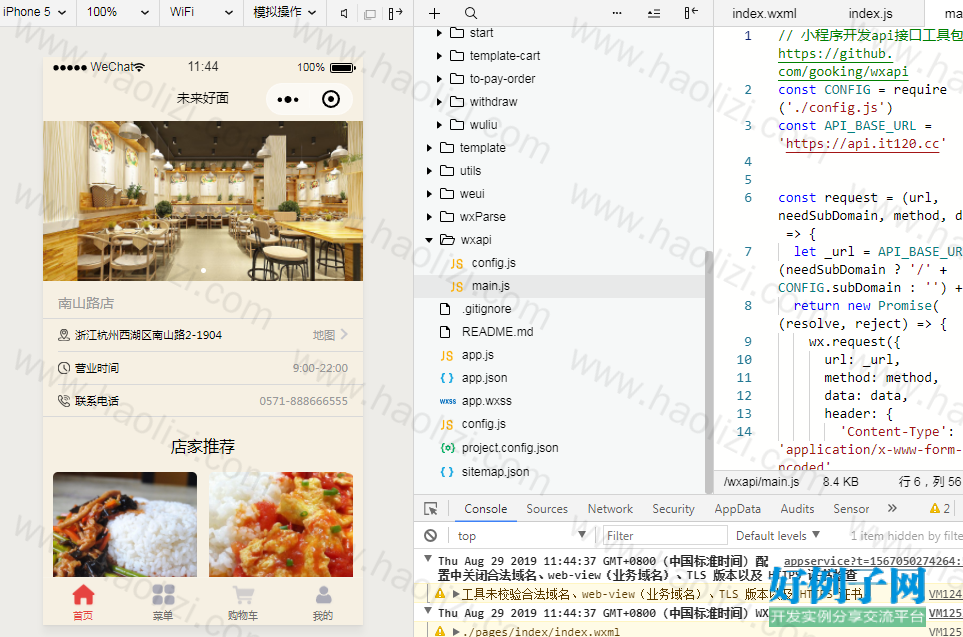963x637 pixels.
Task: Switch to index.js editor tab
Action: point(870,14)
